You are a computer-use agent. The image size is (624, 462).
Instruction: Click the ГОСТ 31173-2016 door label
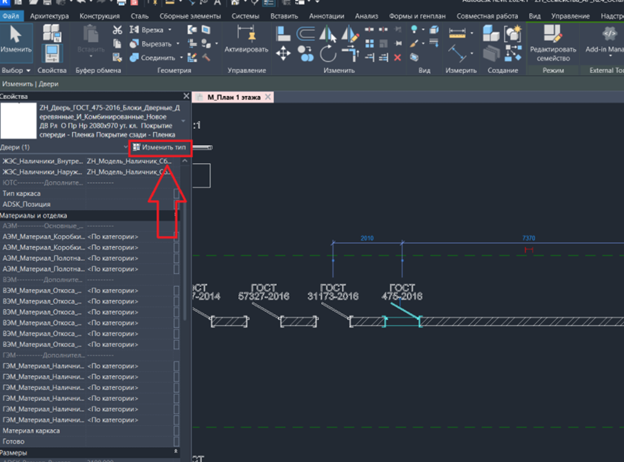tap(333, 292)
